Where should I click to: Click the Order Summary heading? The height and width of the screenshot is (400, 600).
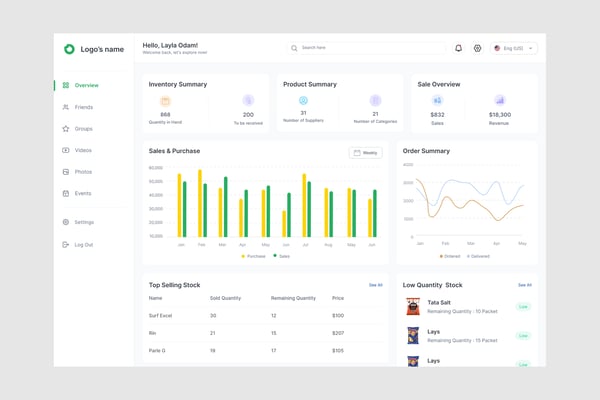(426, 151)
